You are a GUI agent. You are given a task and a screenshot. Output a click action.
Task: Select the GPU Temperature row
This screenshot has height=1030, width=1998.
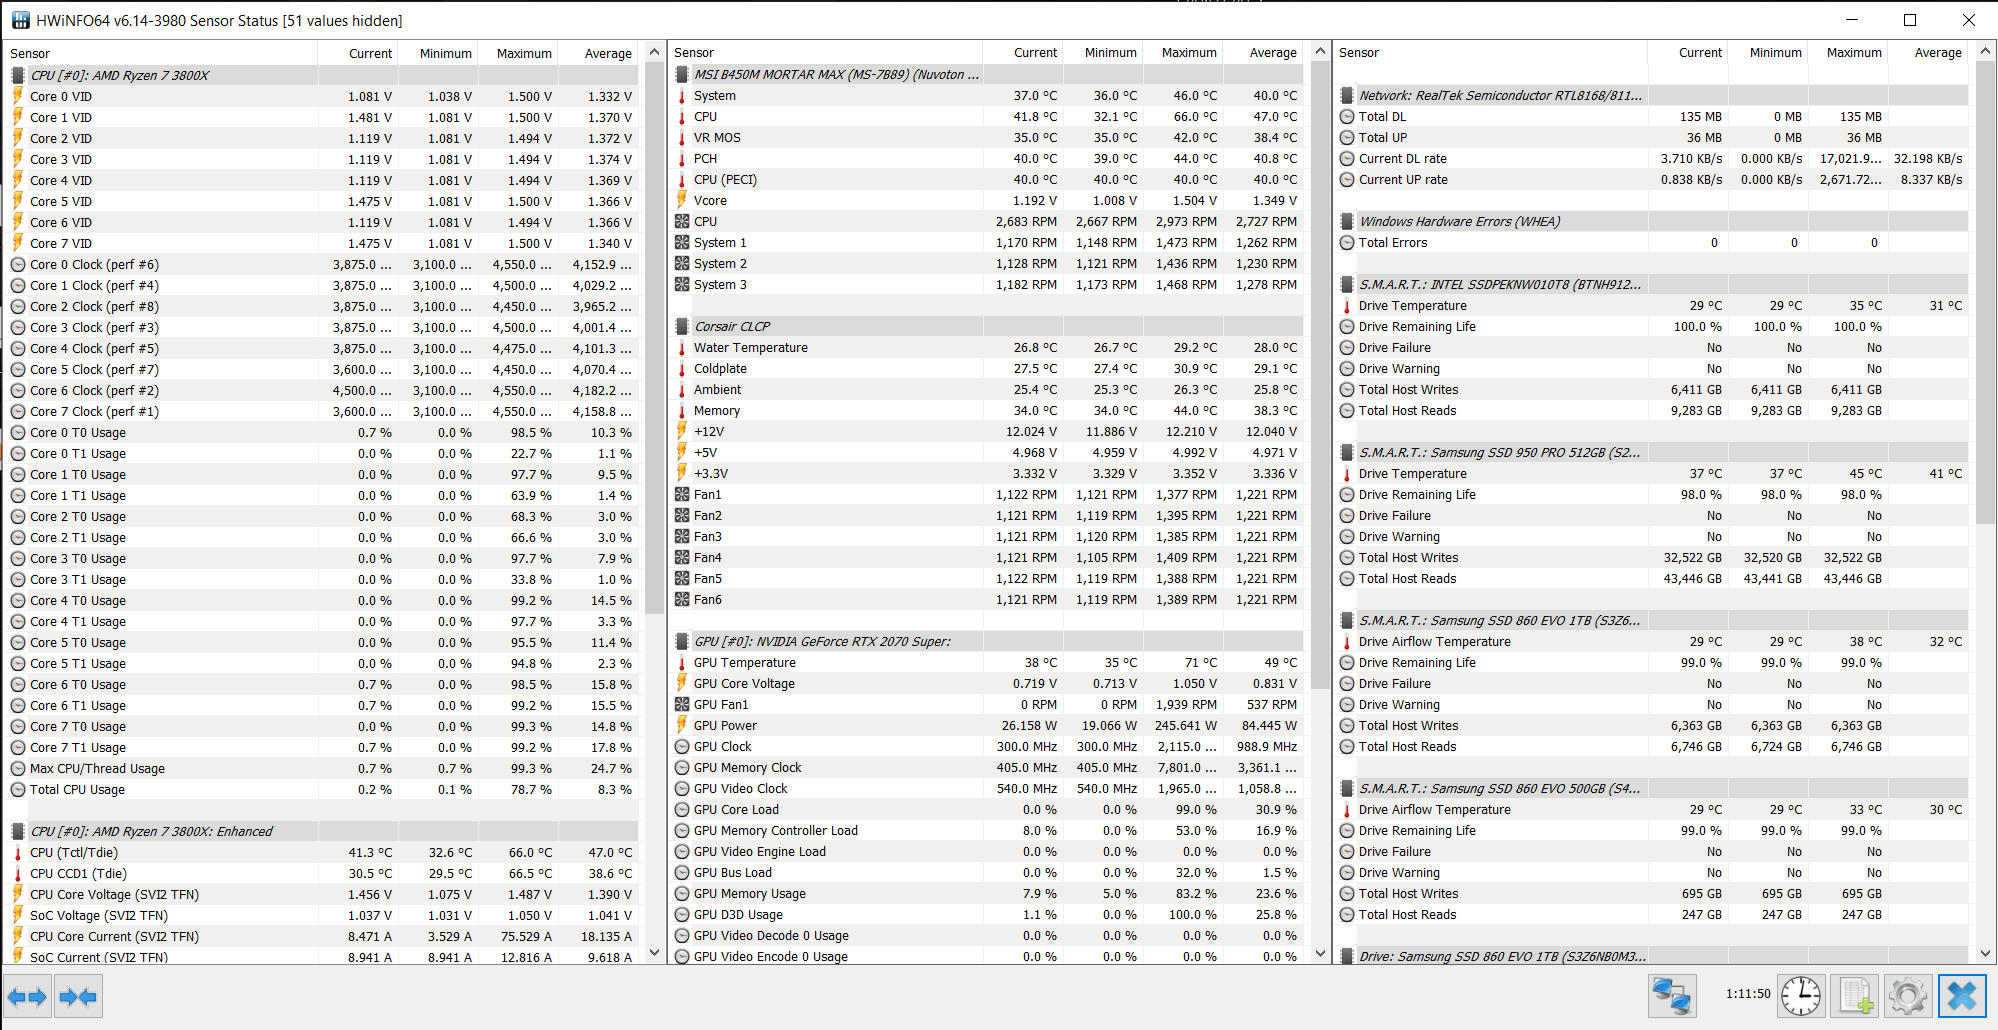tap(987, 663)
